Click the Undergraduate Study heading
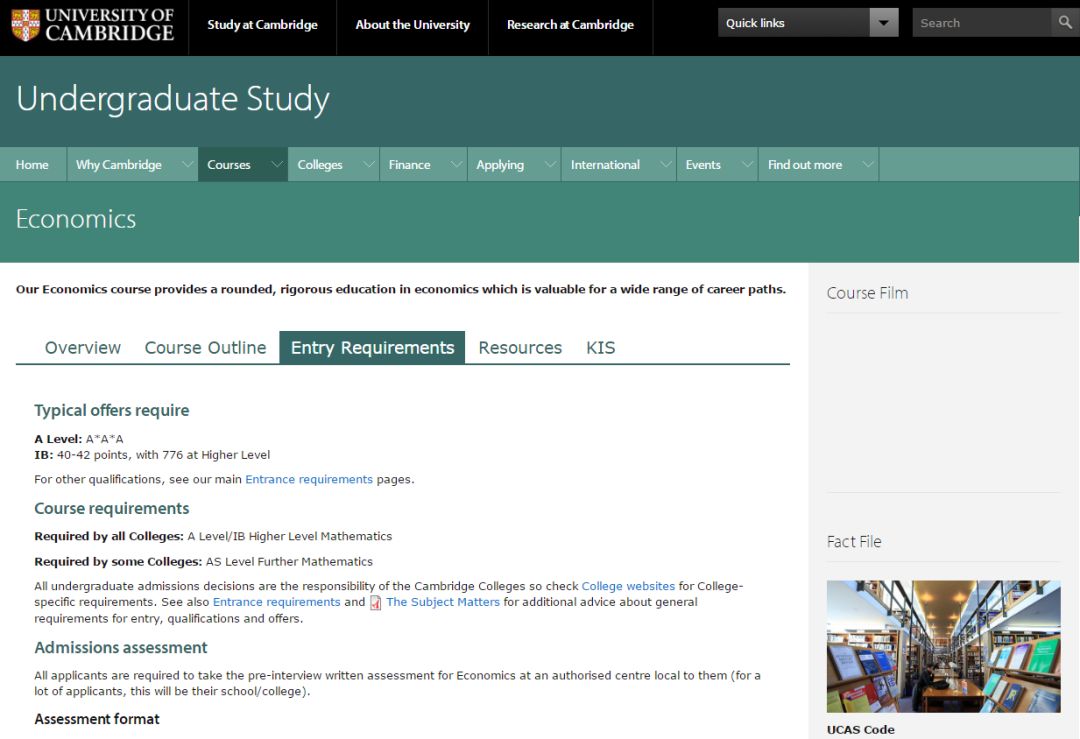1080x739 pixels. point(173,99)
